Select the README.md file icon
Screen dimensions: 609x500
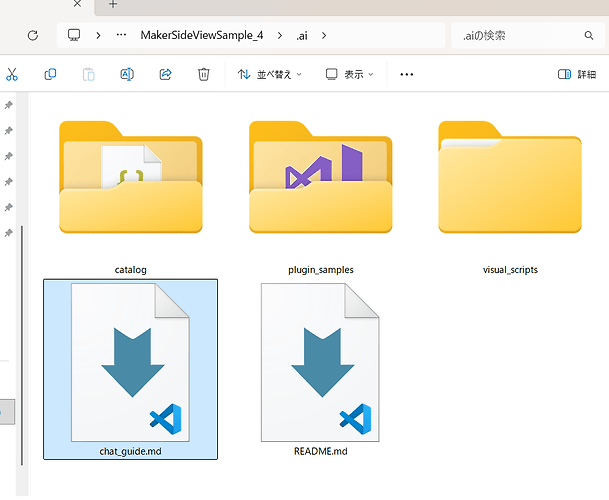[320, 362]
